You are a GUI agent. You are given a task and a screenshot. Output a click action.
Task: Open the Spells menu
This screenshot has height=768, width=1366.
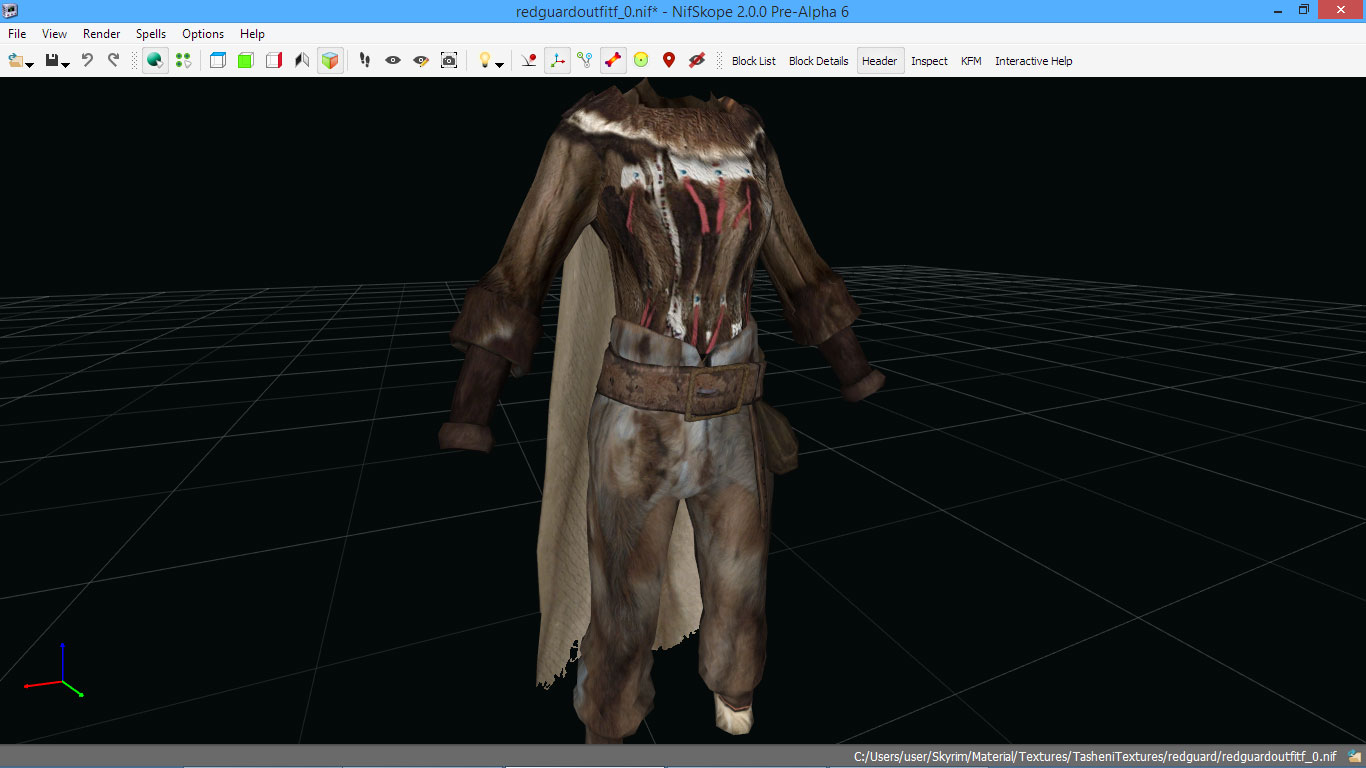[151, 34]
